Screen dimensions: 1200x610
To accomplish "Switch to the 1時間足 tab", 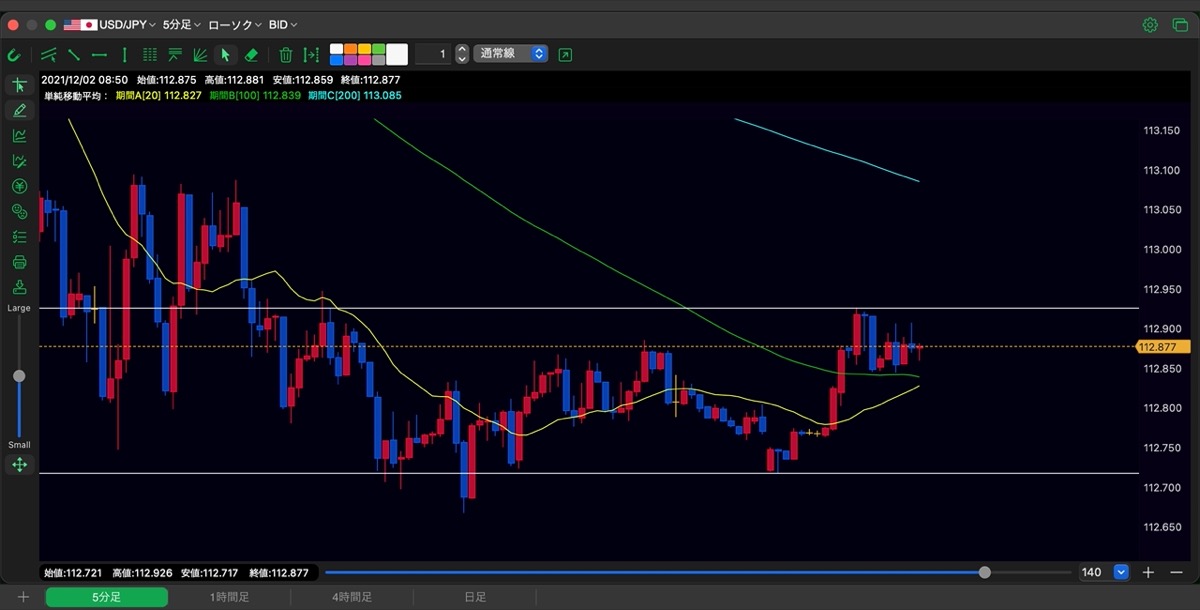I will point(229,597).
